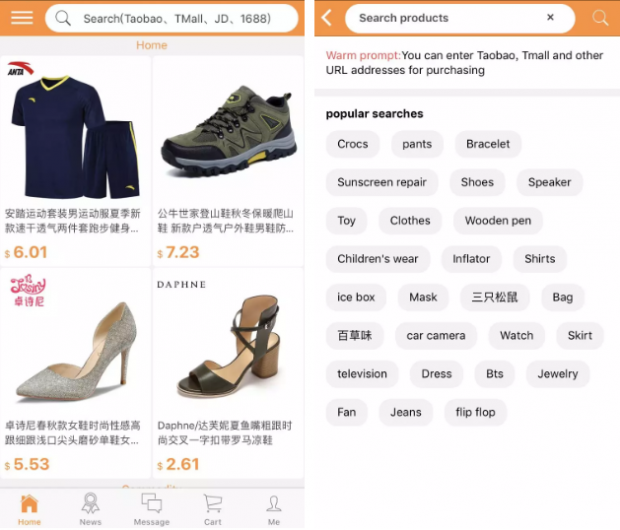
Task: Open the hamburger menu icon
Action: point(22,17)
